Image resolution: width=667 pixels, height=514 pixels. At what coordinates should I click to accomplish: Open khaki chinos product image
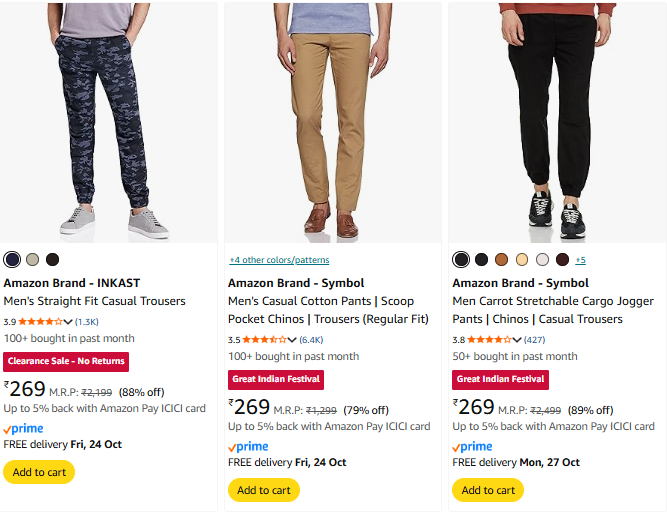pos(333,120)
